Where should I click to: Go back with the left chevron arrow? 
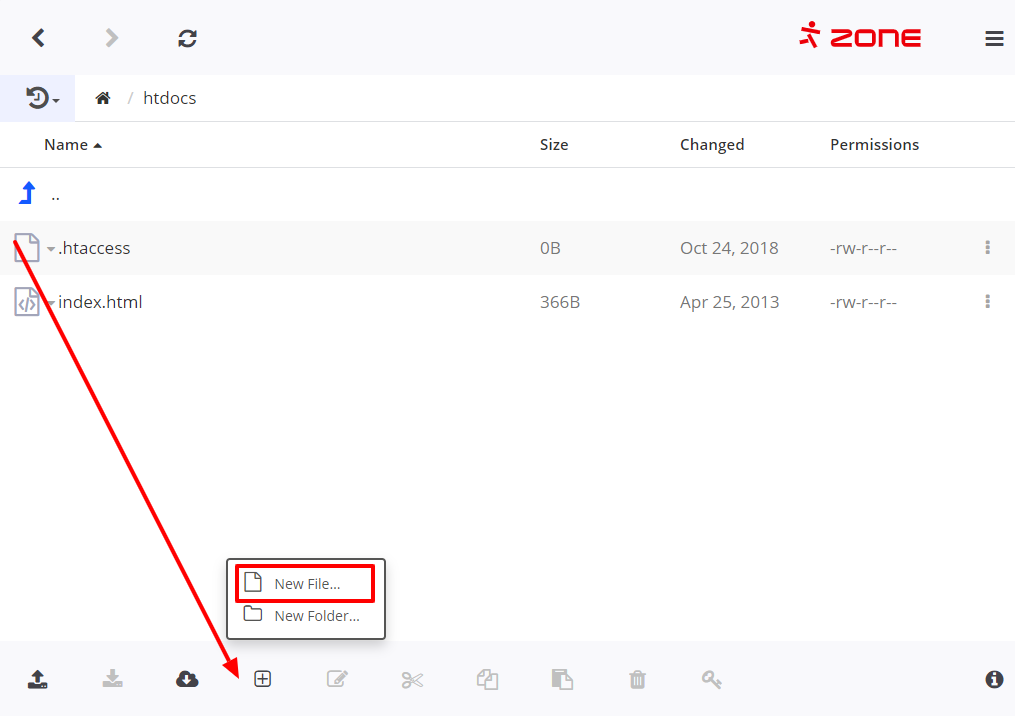pos(38,38)
